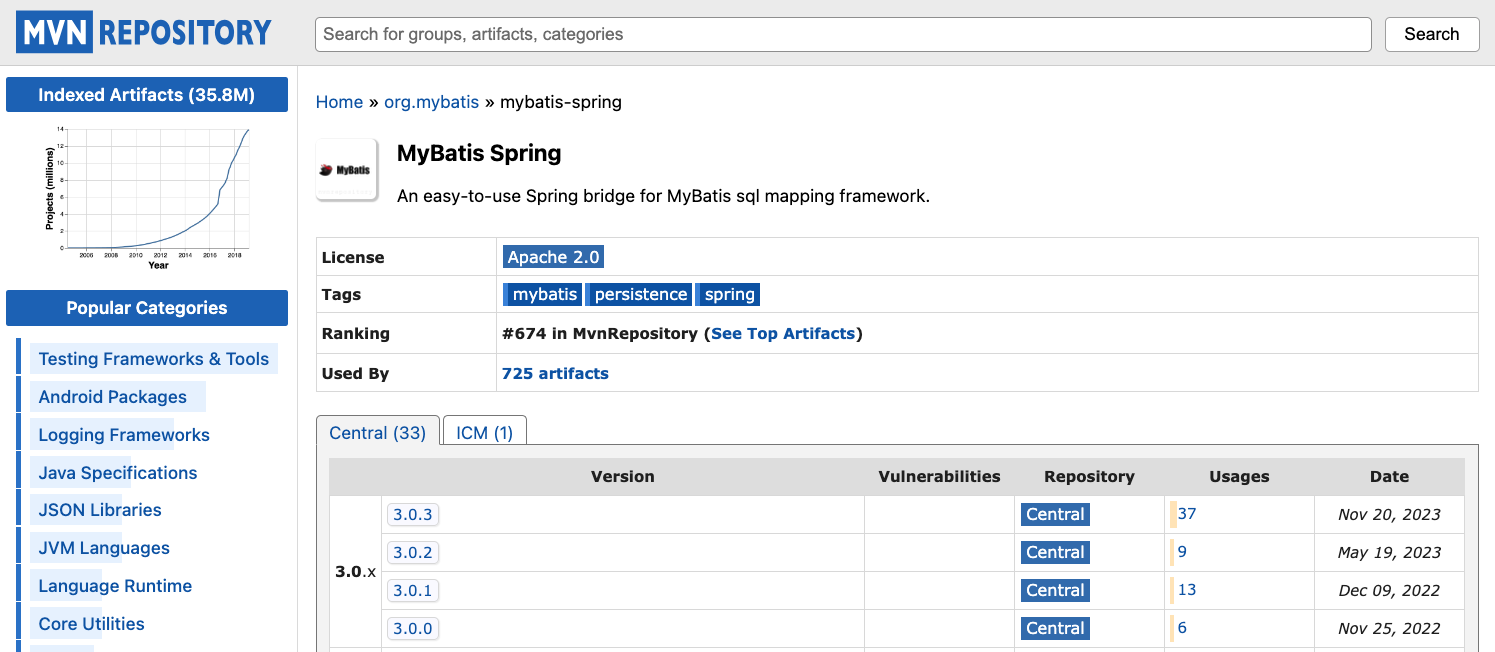Open the org.mybatis breadcrumb link
The height and width of the screenshot is (652, 1495).
[431, 101]
